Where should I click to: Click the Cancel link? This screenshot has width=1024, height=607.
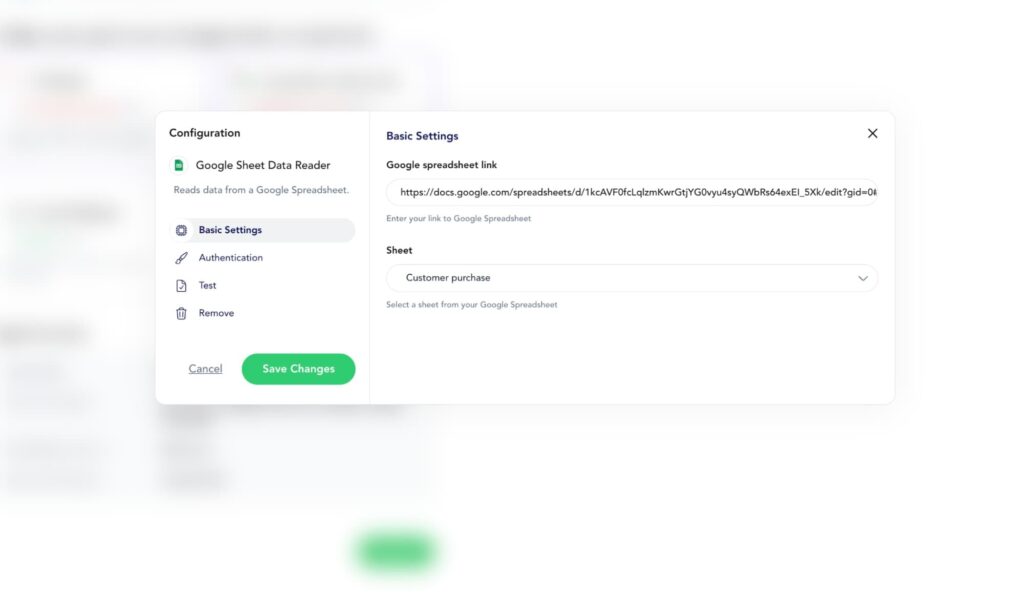click(x=205, y=368)
